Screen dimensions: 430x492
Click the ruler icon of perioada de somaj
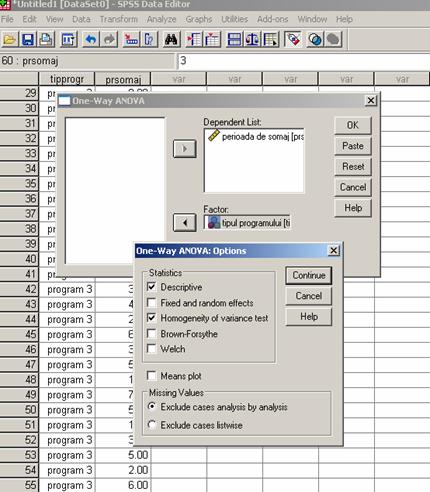pos(214,136)
